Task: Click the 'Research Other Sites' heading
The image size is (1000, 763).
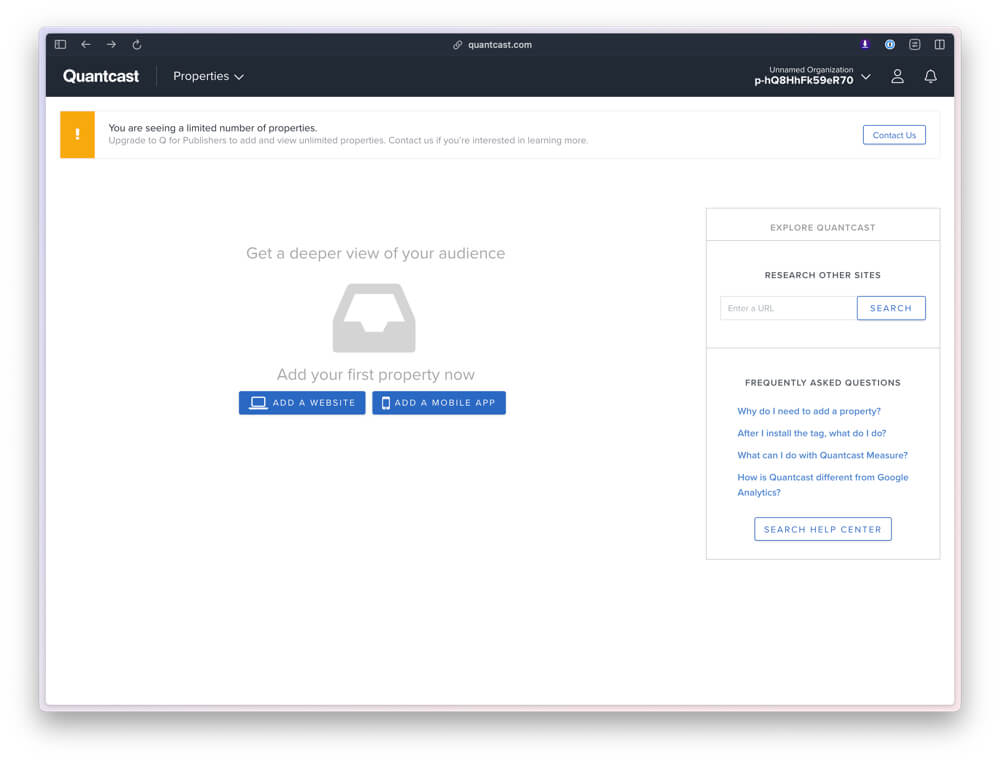Action: pyautogui.click(x=823, y=275)
